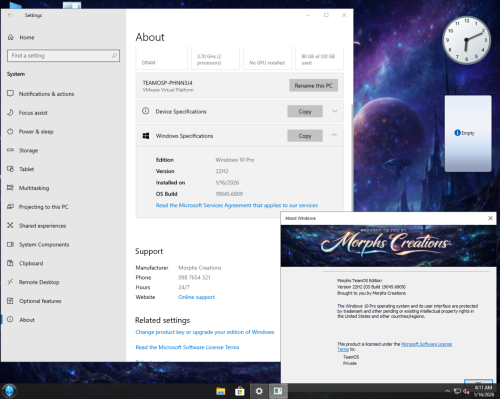This screenshot has height=399, width=500.
Task: Open the Microsoft Services Agreement link
Action: [237, 205]
